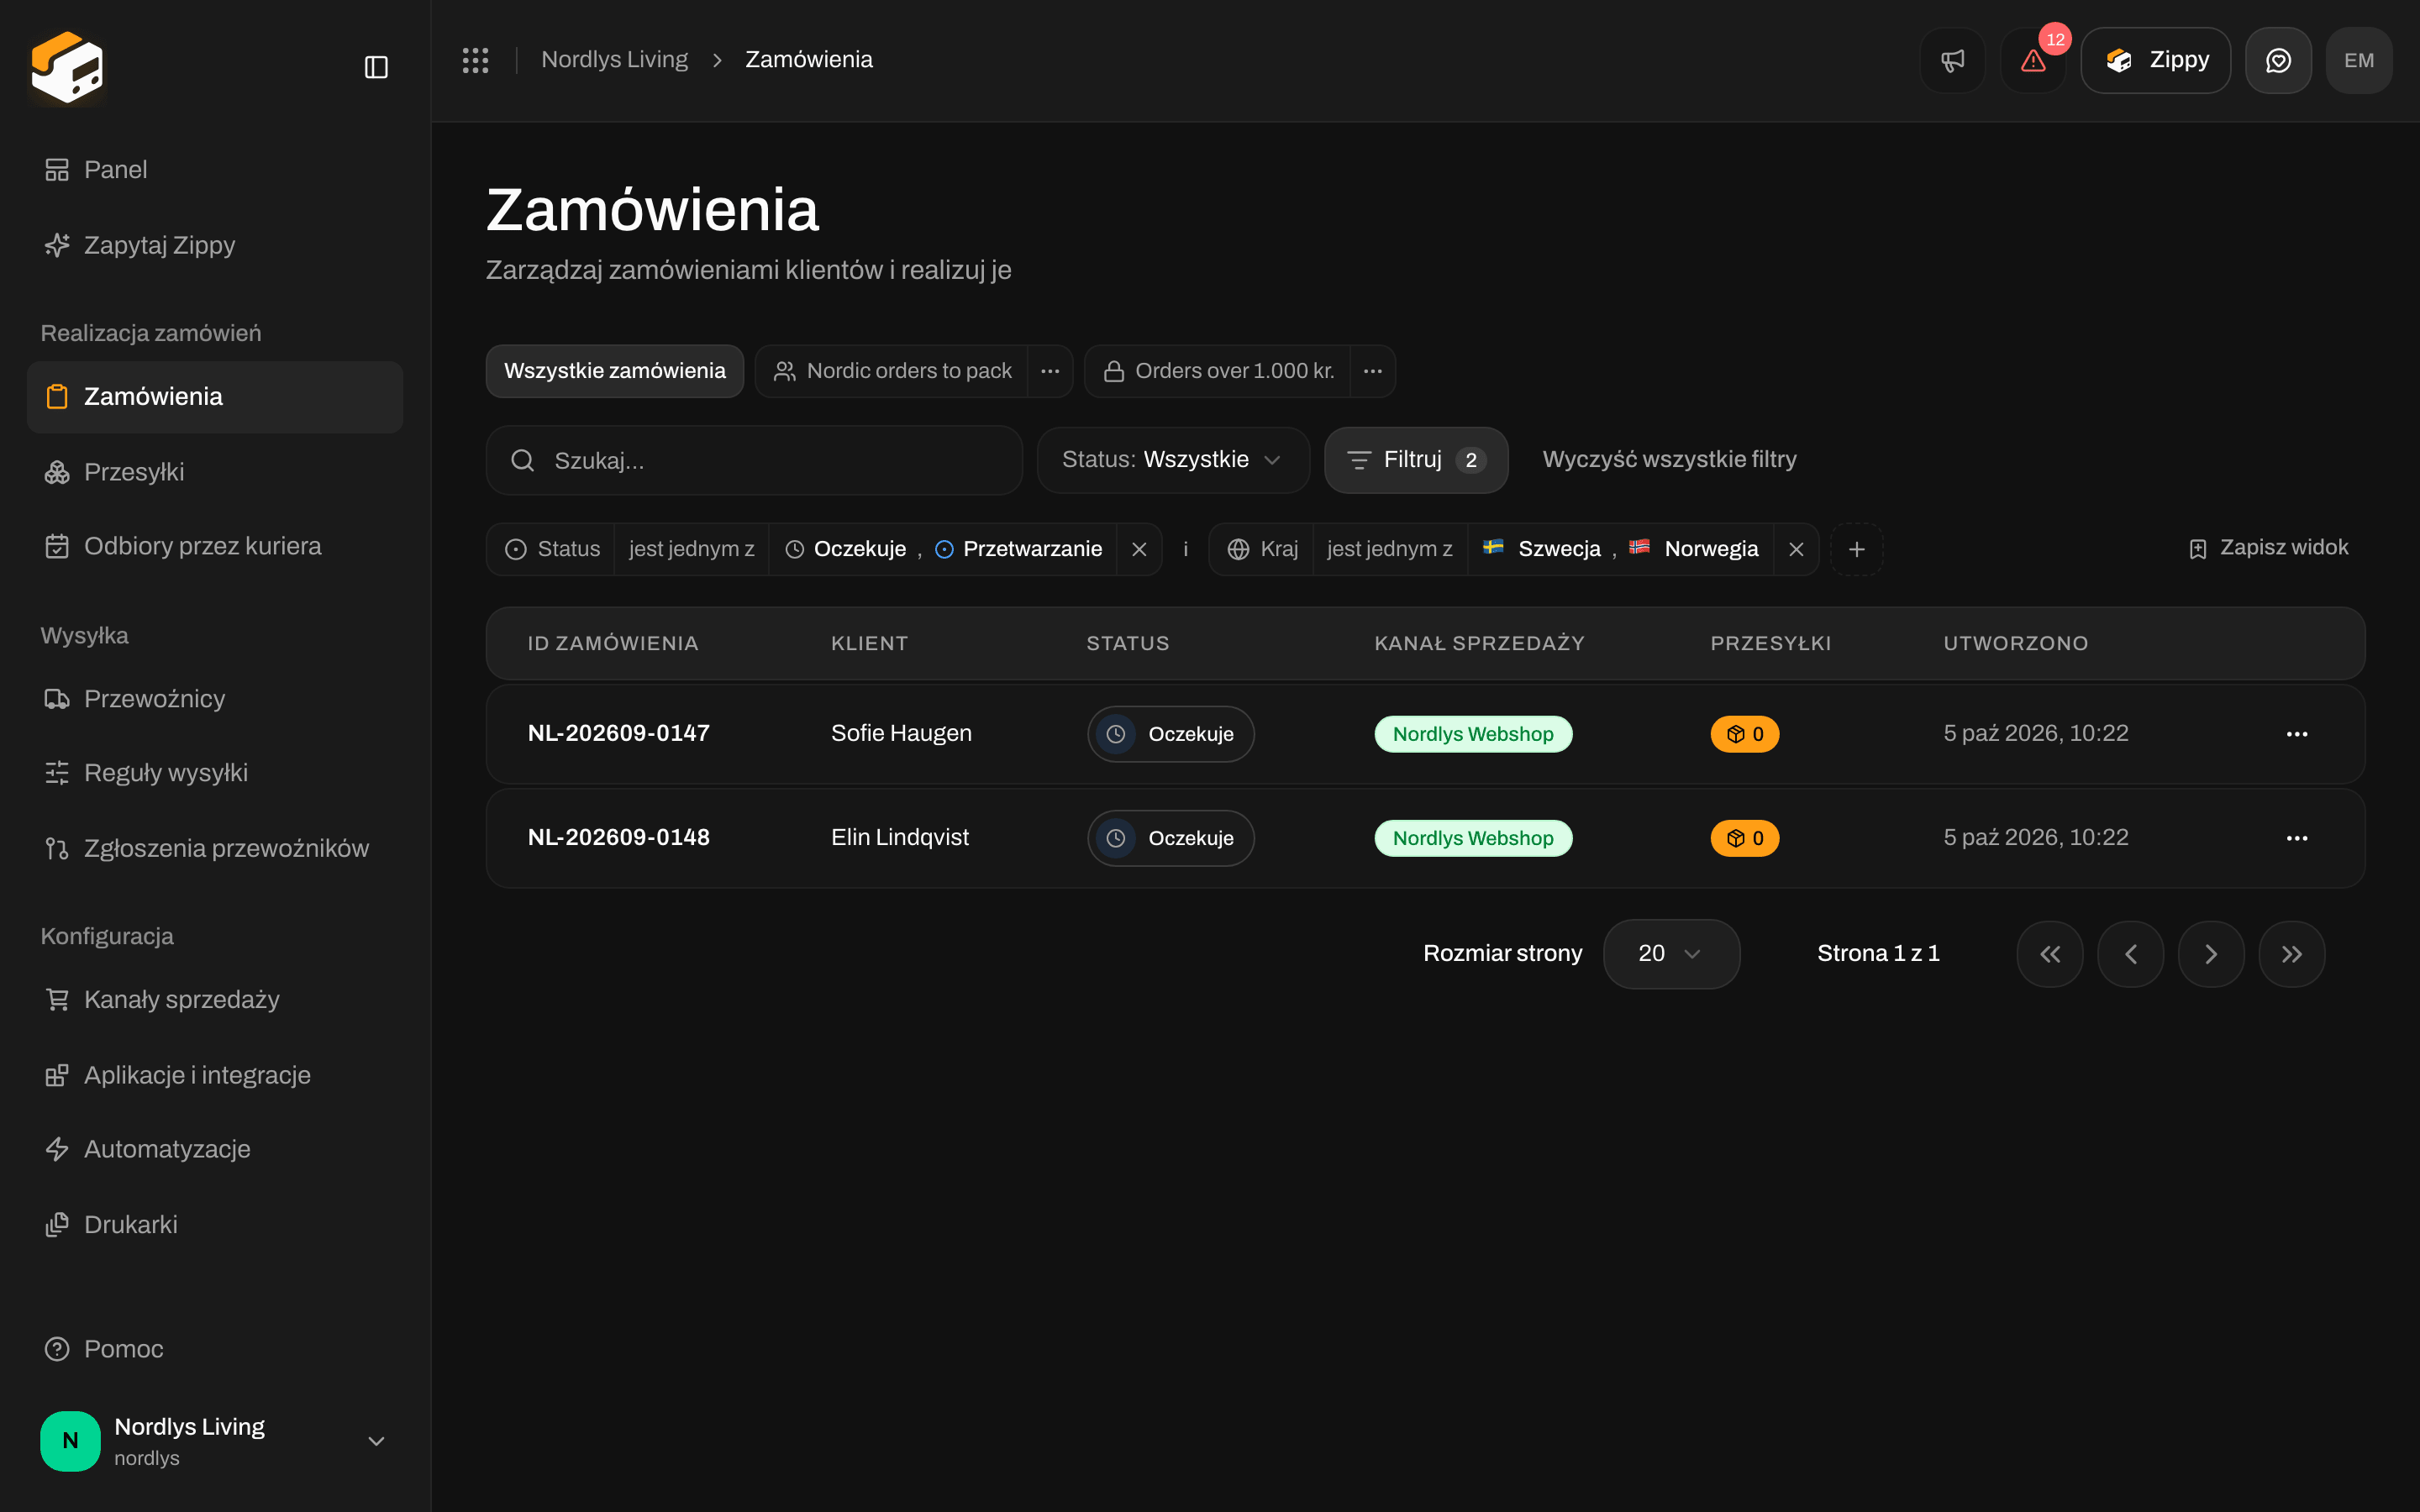The image size is (2420, 1512).
Task: Open Zapytaj Zippy in the sidebar
Action: [215, 245]
